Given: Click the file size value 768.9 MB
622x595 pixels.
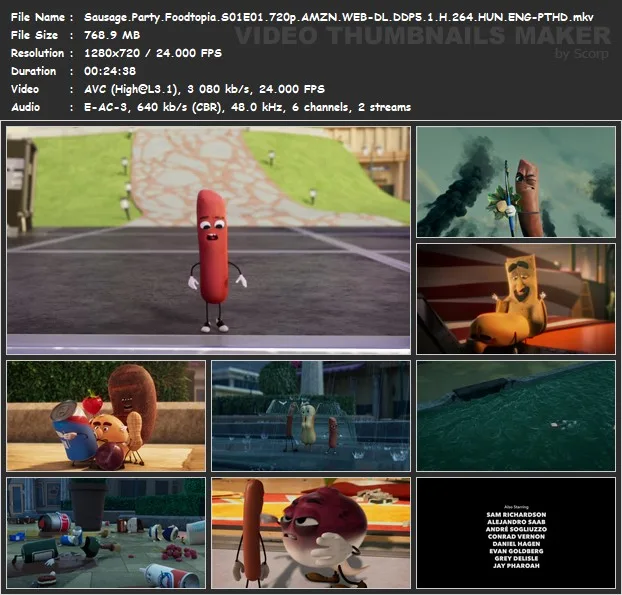Looking at the screenshot, I should (x=112, y=35).
